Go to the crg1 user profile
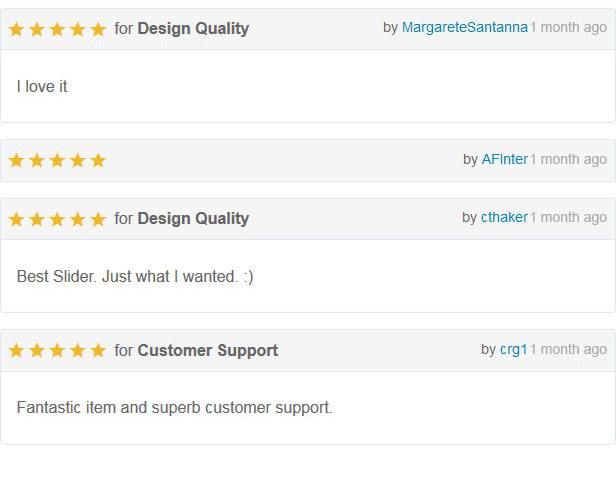Image resolution: width=616 pixels, height=489 pixels. [513, 349]
